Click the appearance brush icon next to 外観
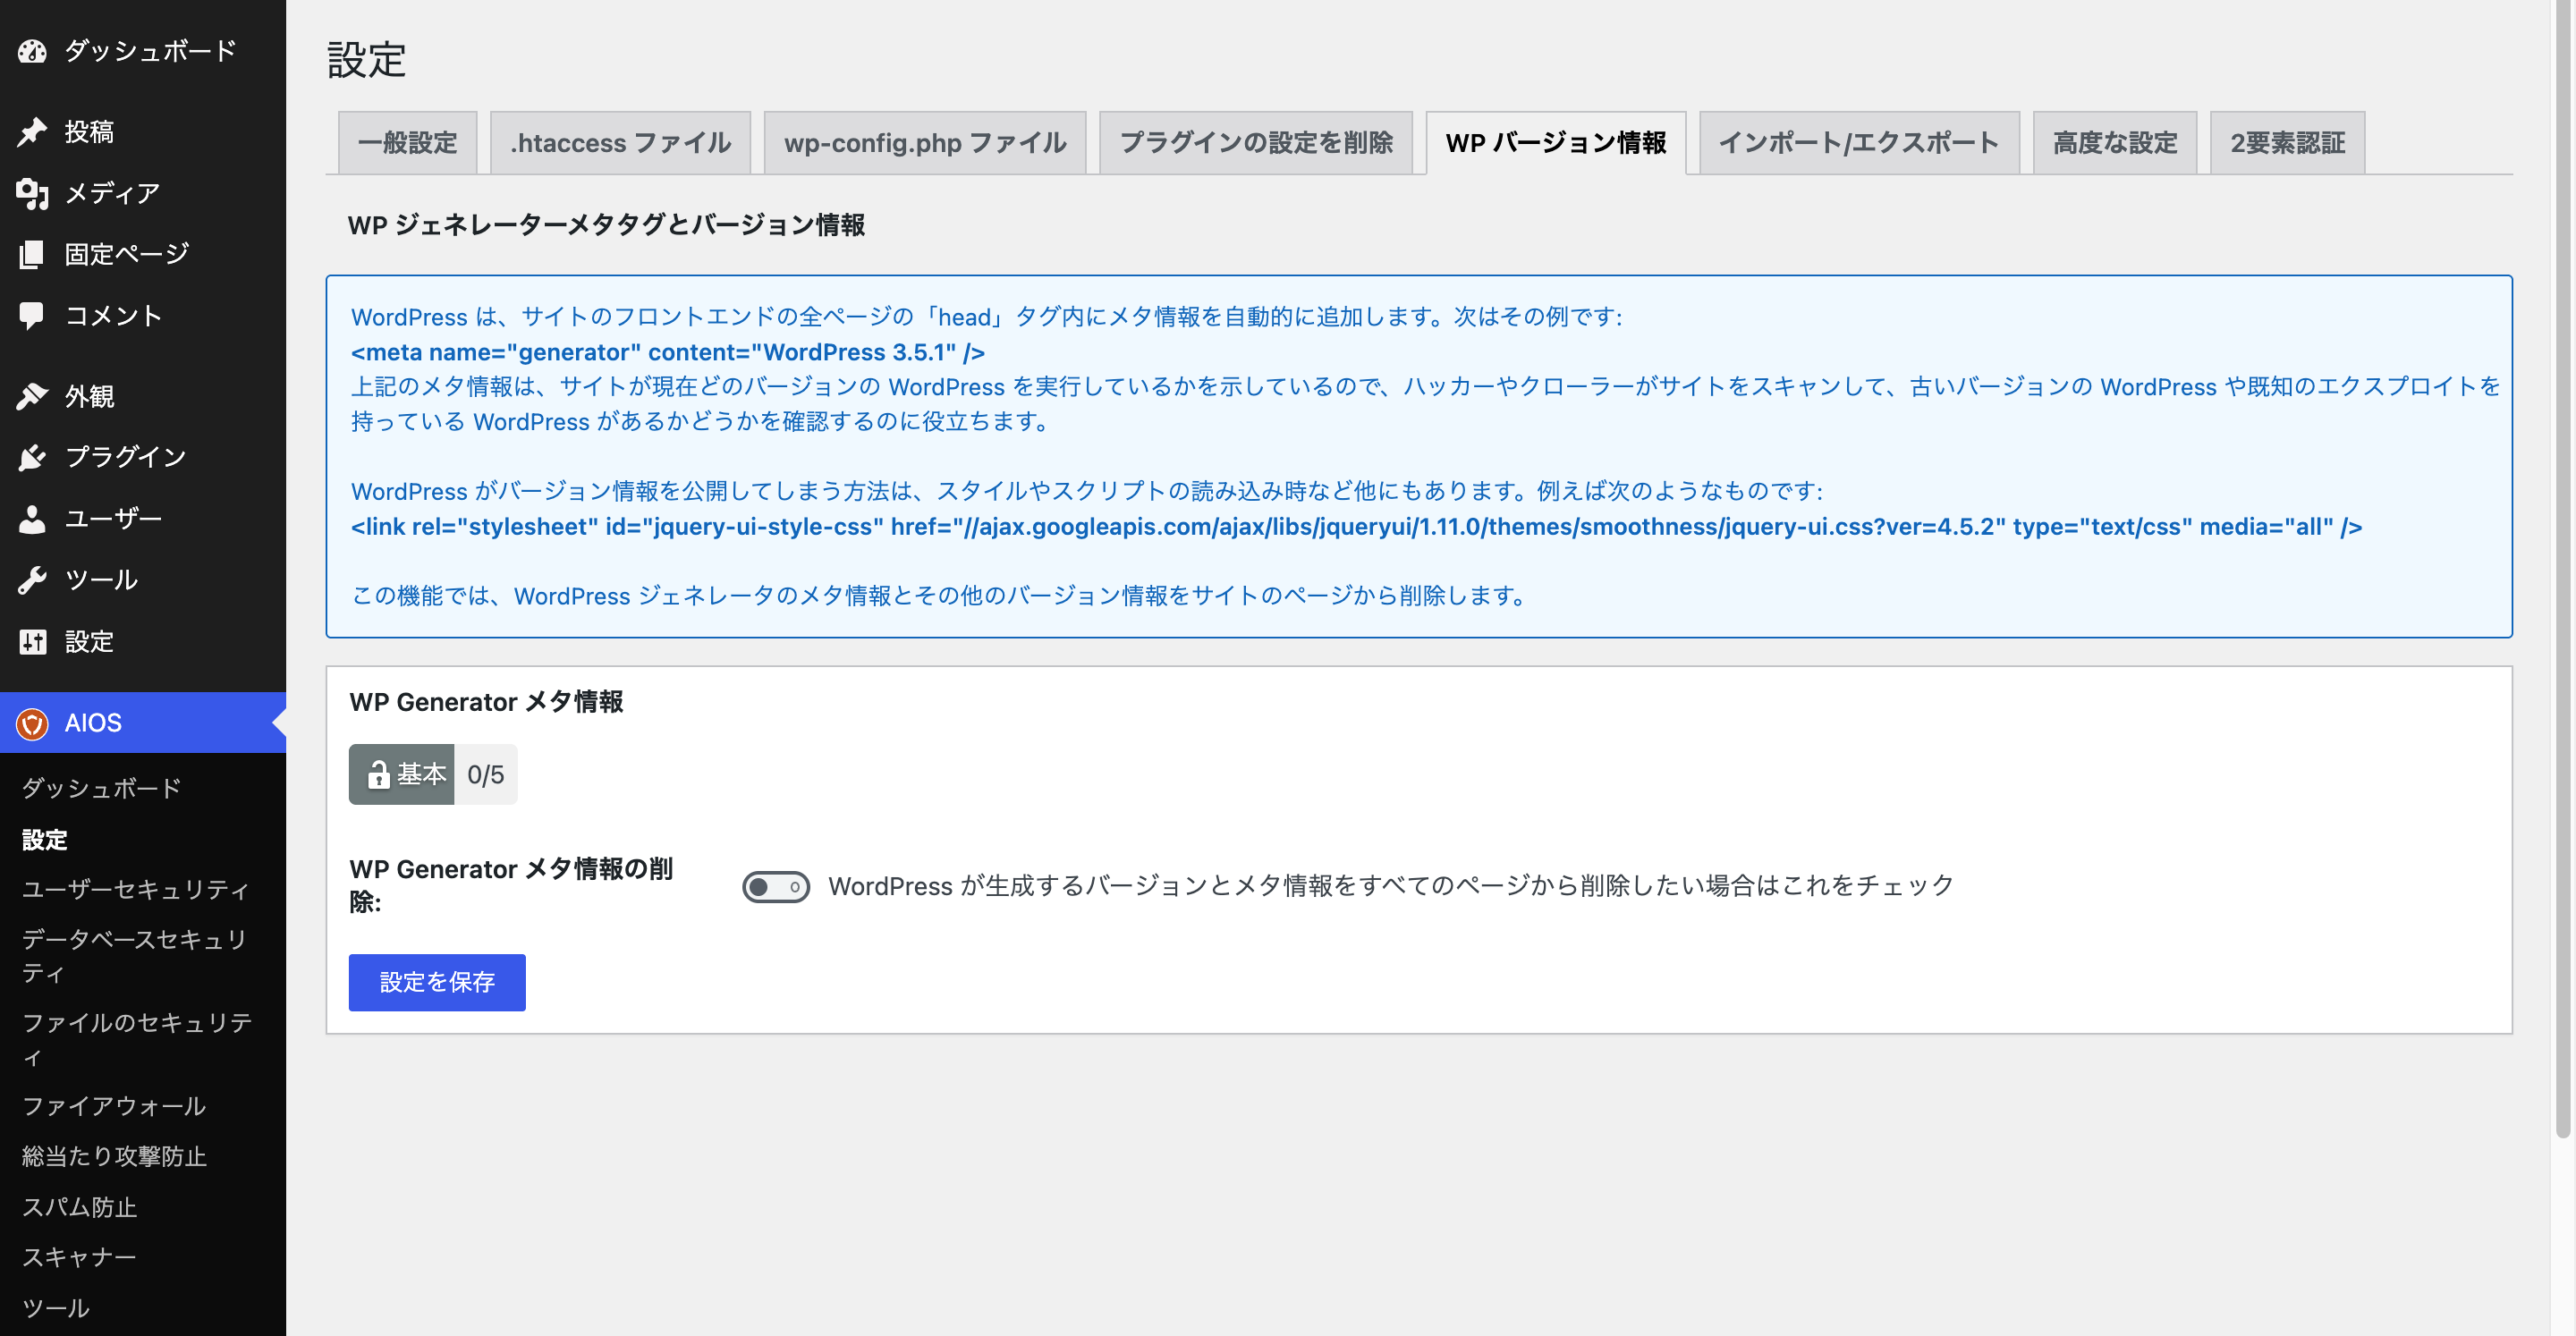 32,397
